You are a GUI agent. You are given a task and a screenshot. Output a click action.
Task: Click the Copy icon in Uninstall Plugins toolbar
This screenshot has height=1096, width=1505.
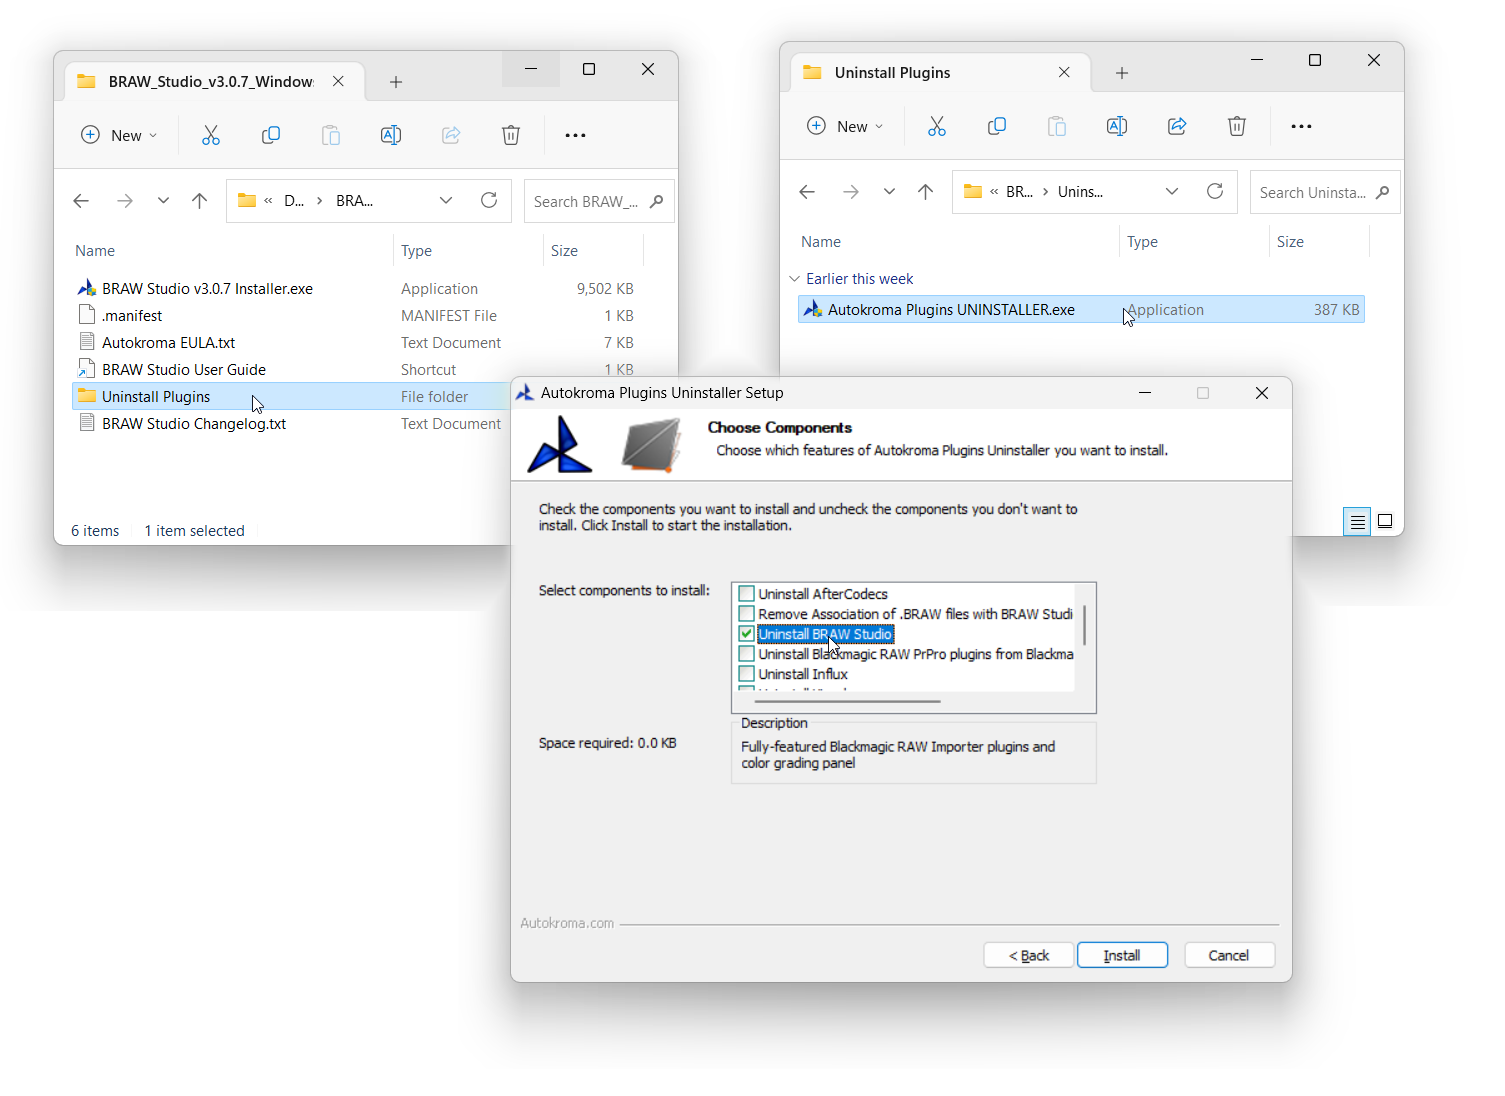coord(996,126)
